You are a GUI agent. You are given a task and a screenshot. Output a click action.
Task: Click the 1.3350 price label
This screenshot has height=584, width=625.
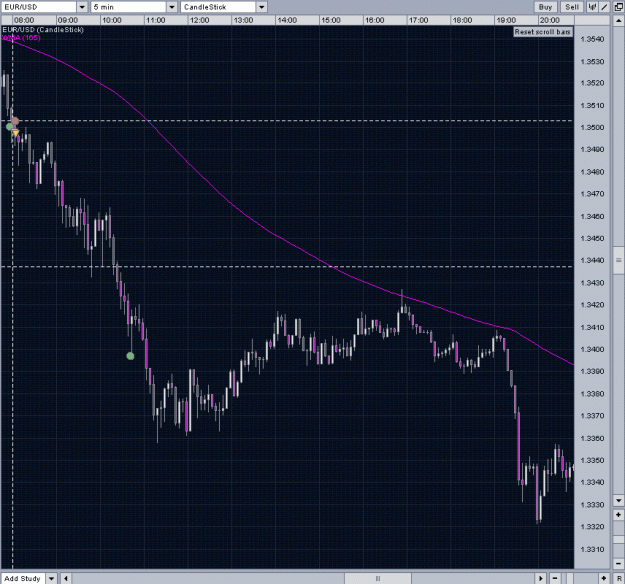click(x=592, y=460)
